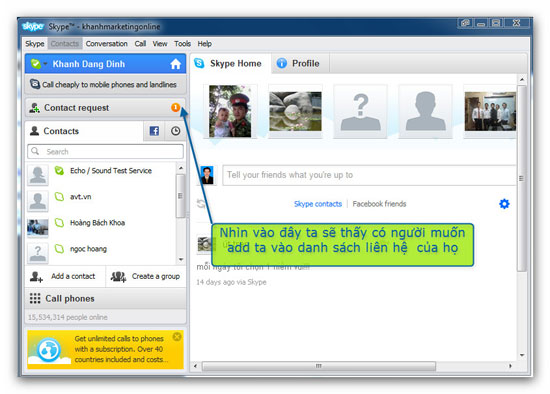Click the mood message input field

coord(369,175)
